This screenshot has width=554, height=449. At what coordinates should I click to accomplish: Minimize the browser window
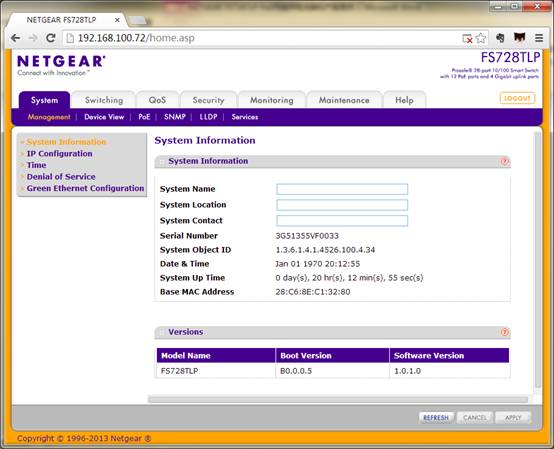499,6
